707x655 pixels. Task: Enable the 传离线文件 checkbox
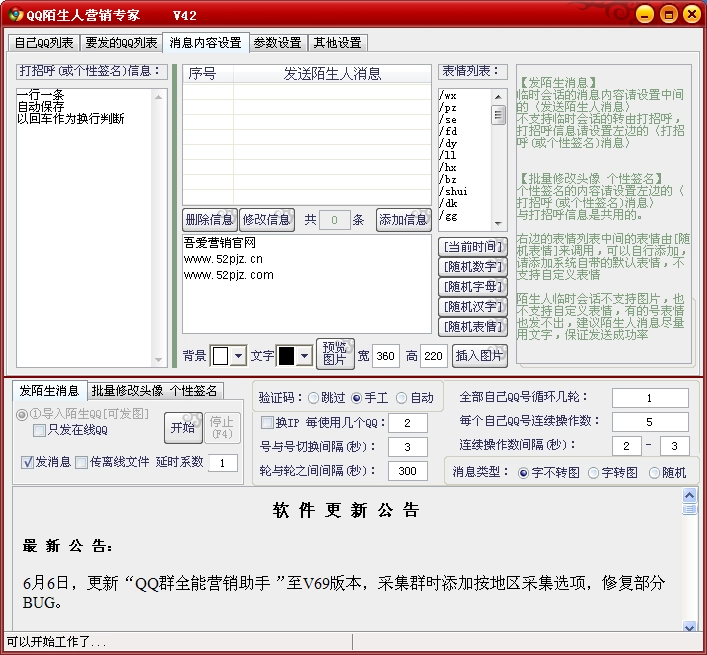(x=82, y=463)
